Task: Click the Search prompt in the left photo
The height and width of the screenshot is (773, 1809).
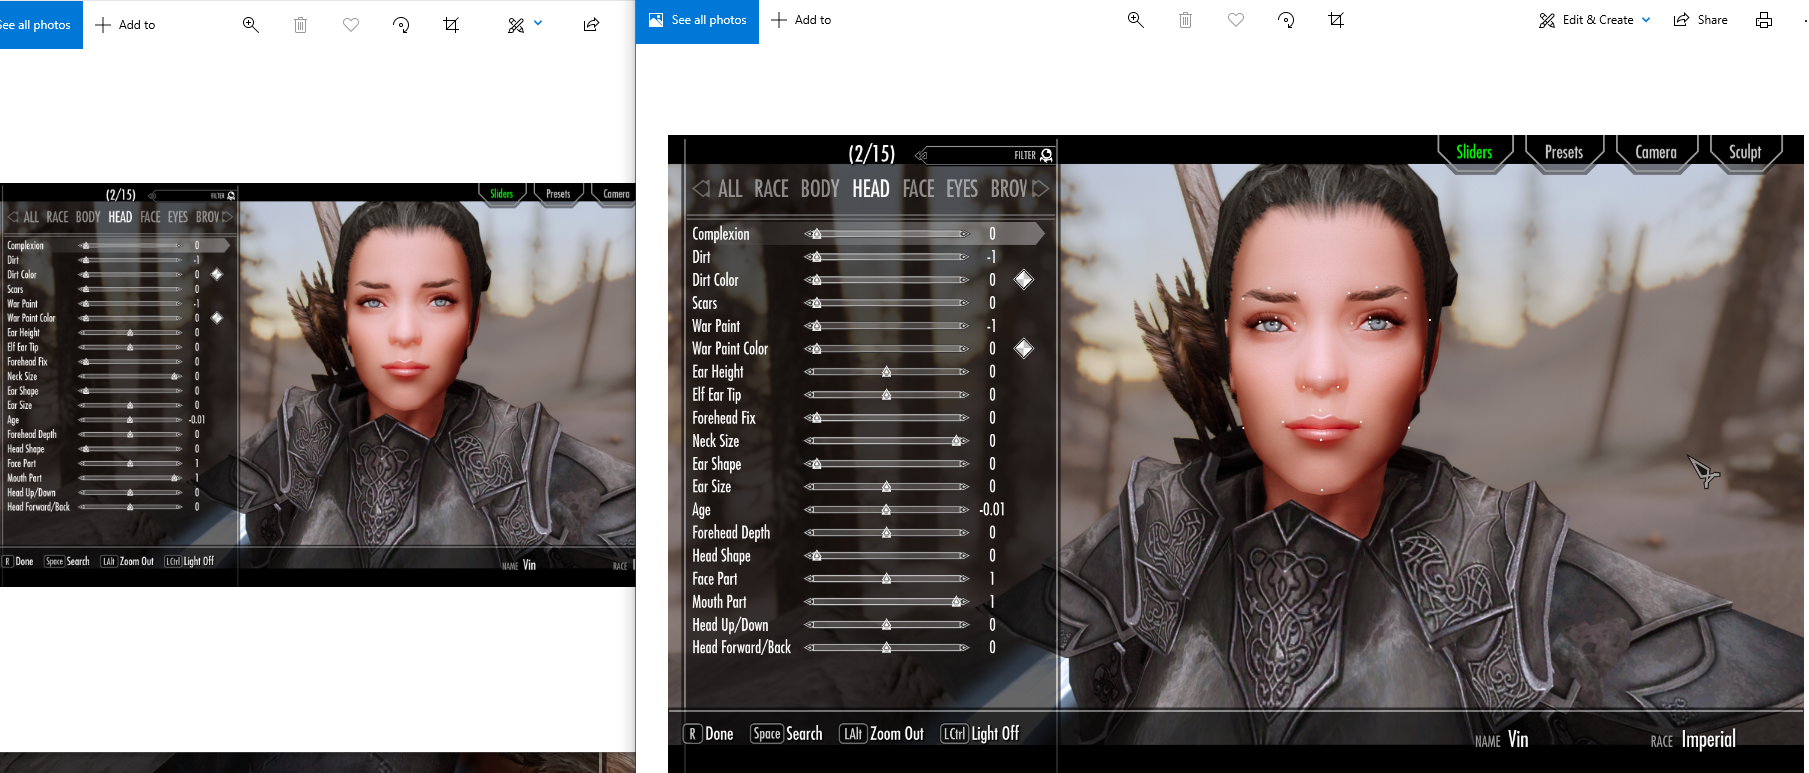Action: coord(68,562)
